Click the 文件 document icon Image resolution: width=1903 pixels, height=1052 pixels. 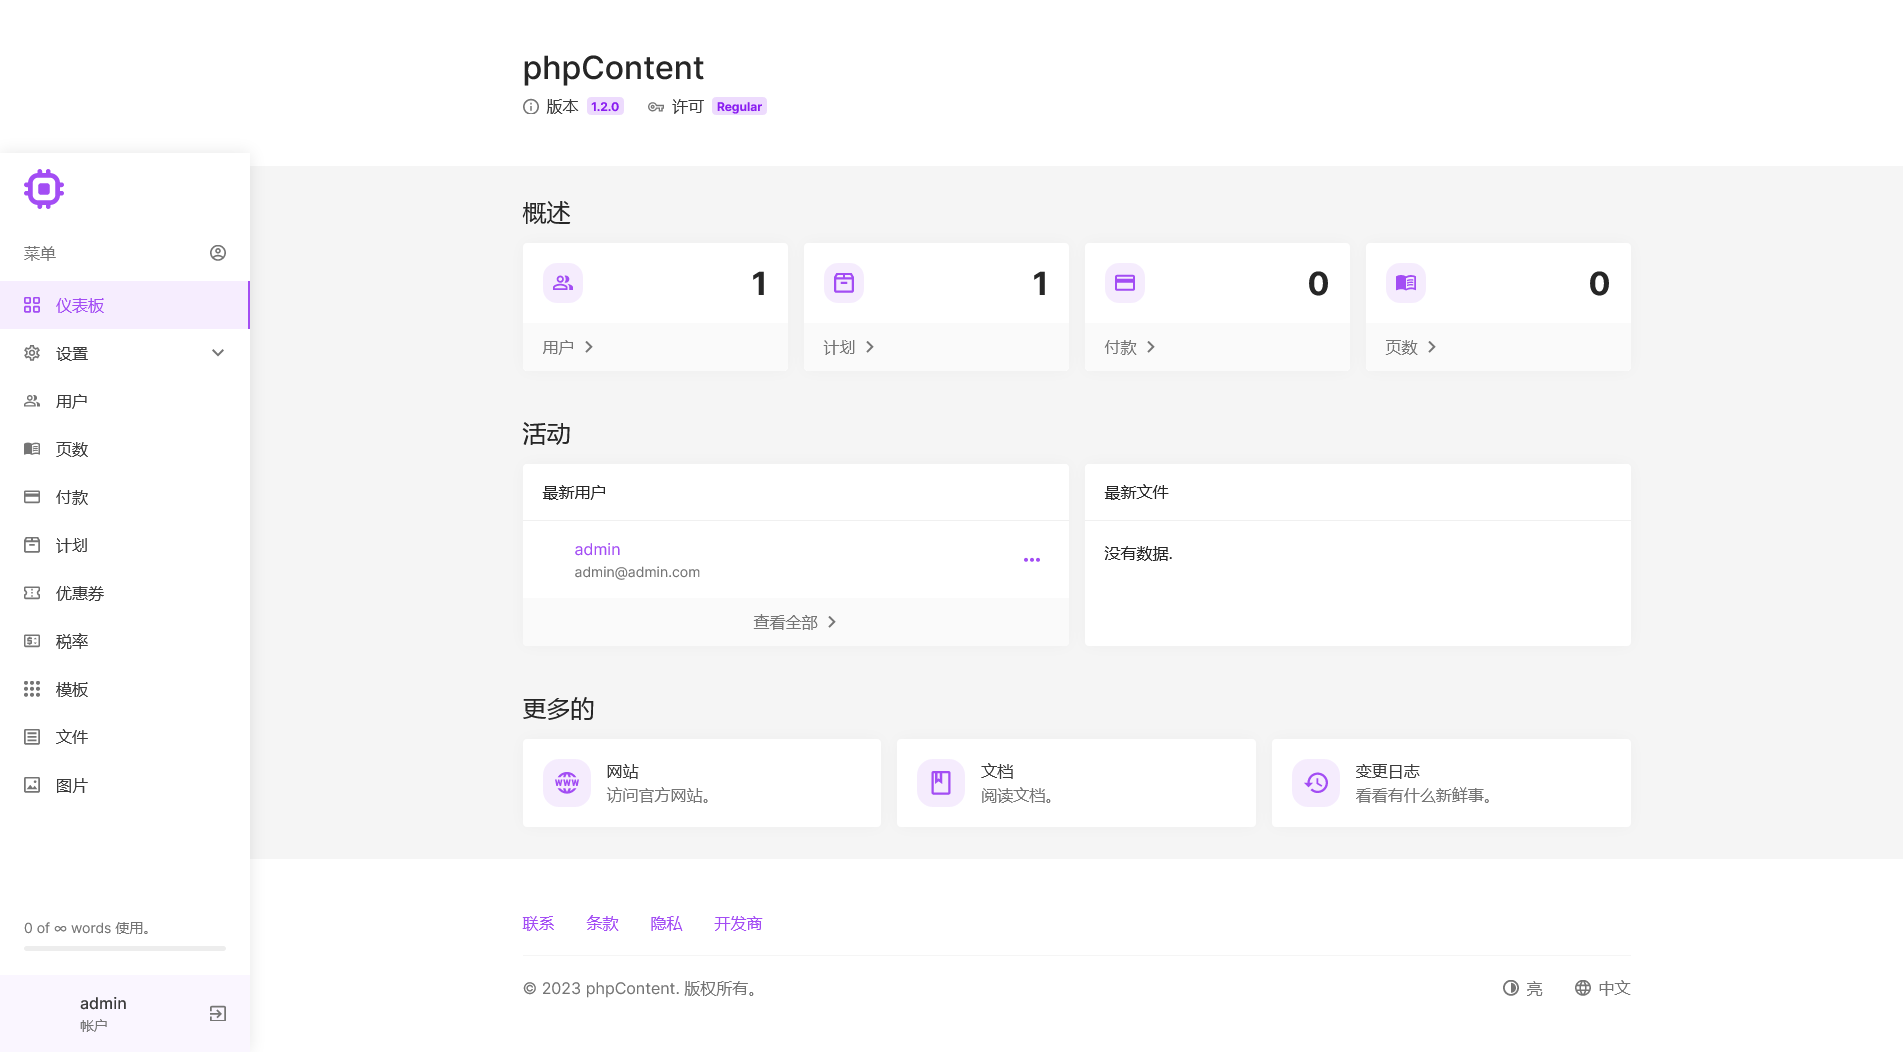click(x=32, y=737)
